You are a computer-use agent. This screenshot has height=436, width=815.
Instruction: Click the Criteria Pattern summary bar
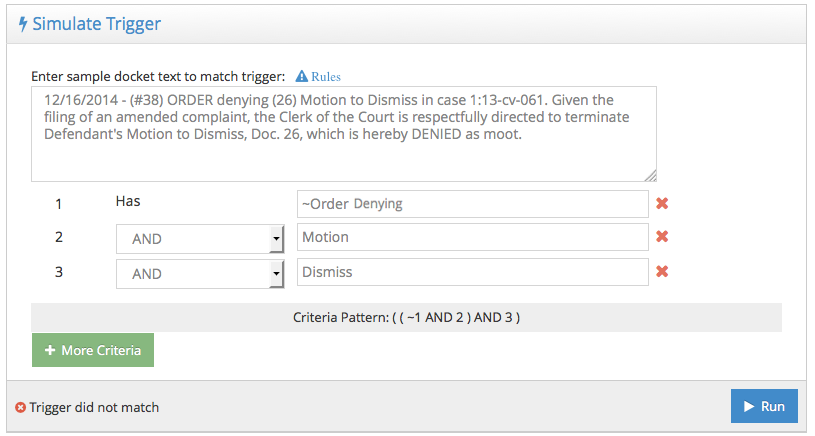pyautogui.click(x=406, y=318)
